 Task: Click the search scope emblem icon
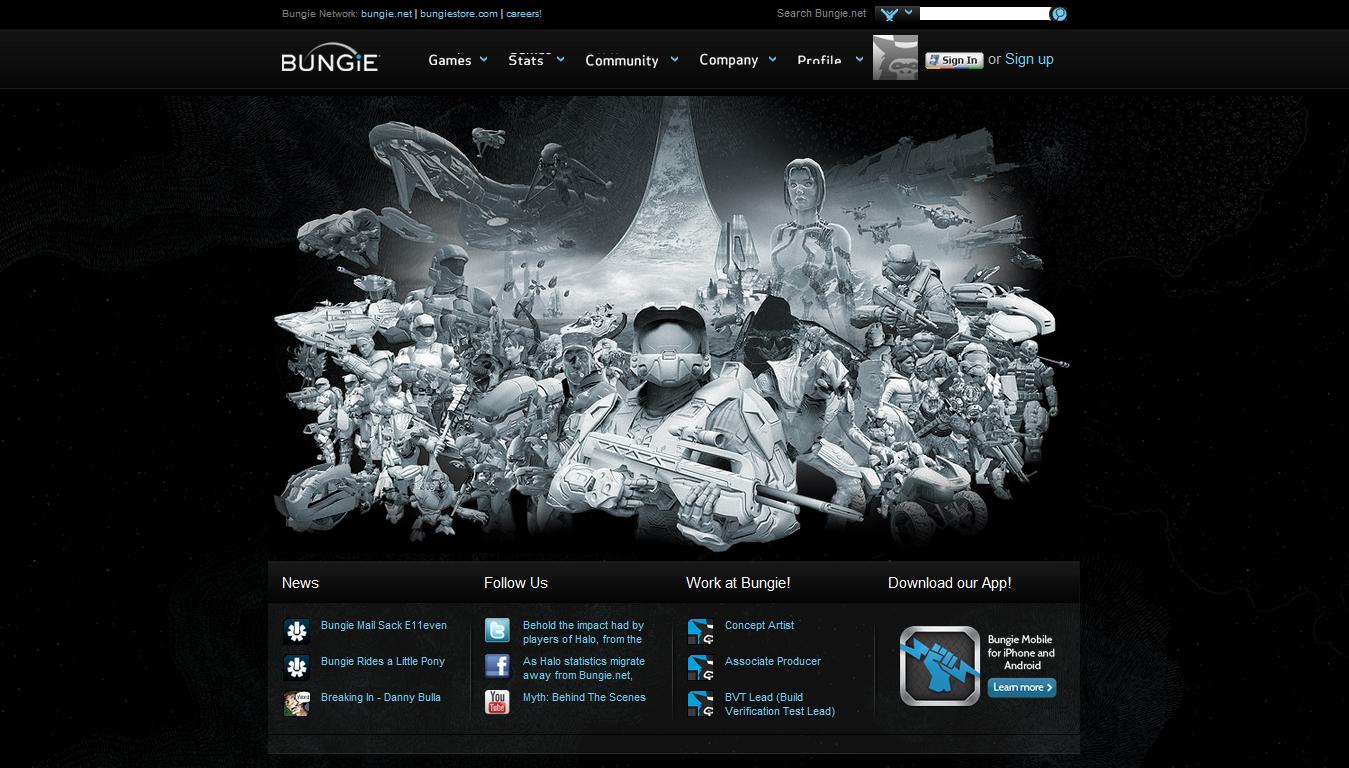pos(888,14)
